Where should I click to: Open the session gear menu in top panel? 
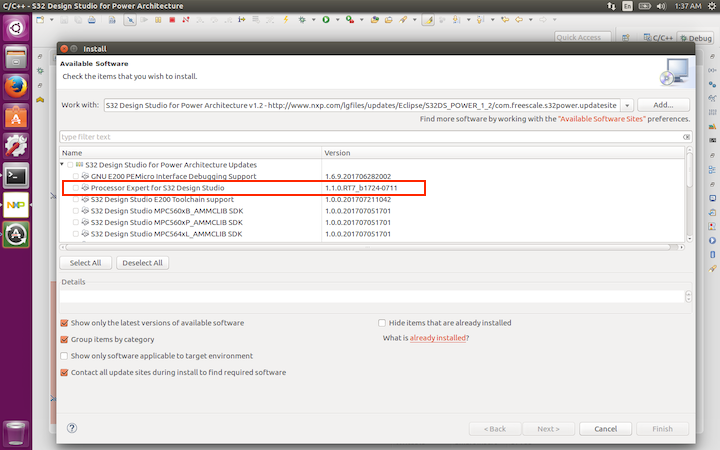click(x=711, y=6)
